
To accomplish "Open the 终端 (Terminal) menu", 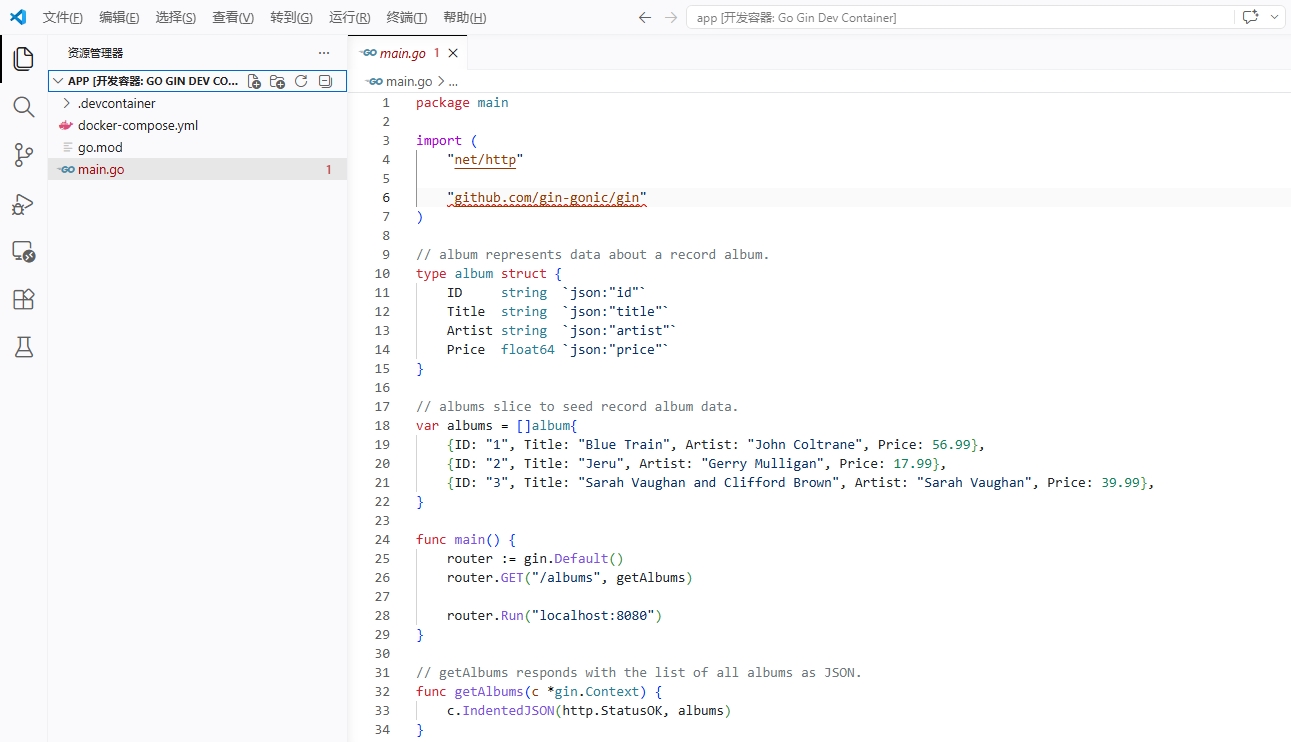I will (x=407, y=18).
